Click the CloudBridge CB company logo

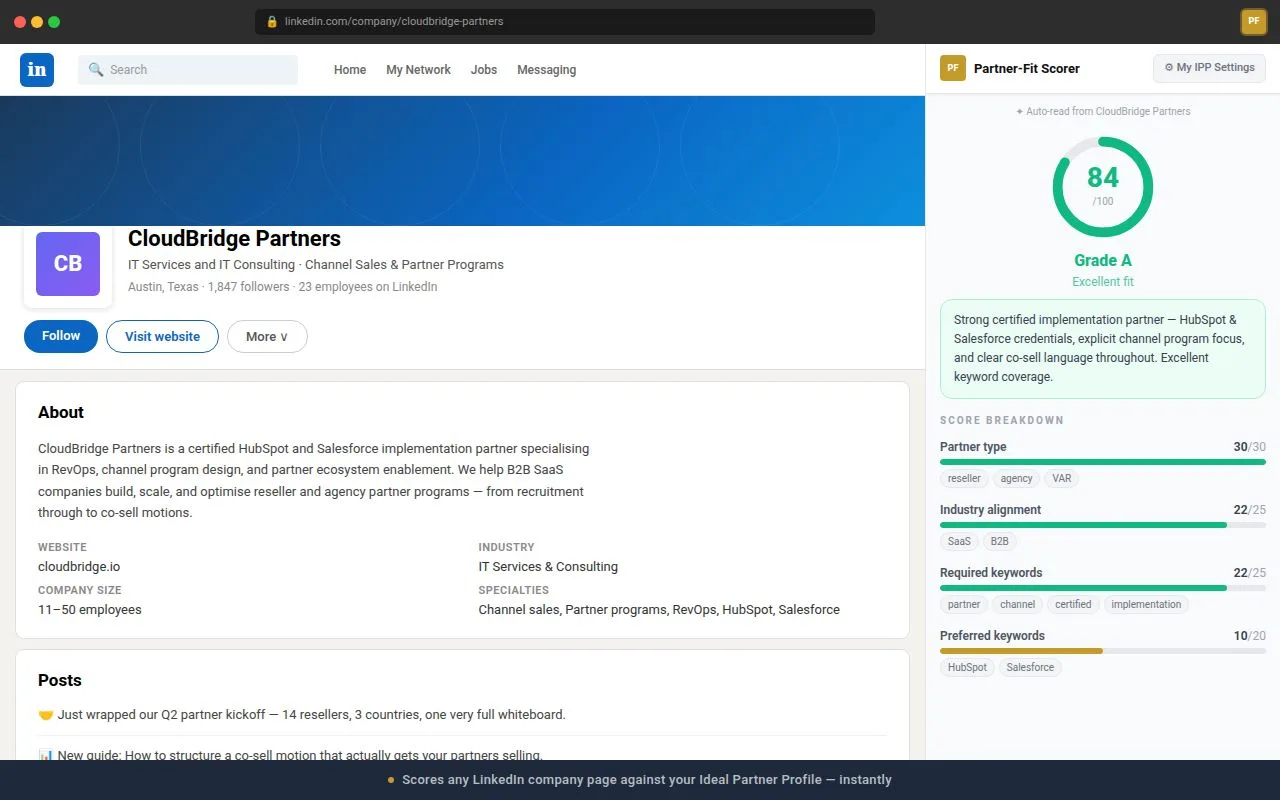click(x=68, y=264)
